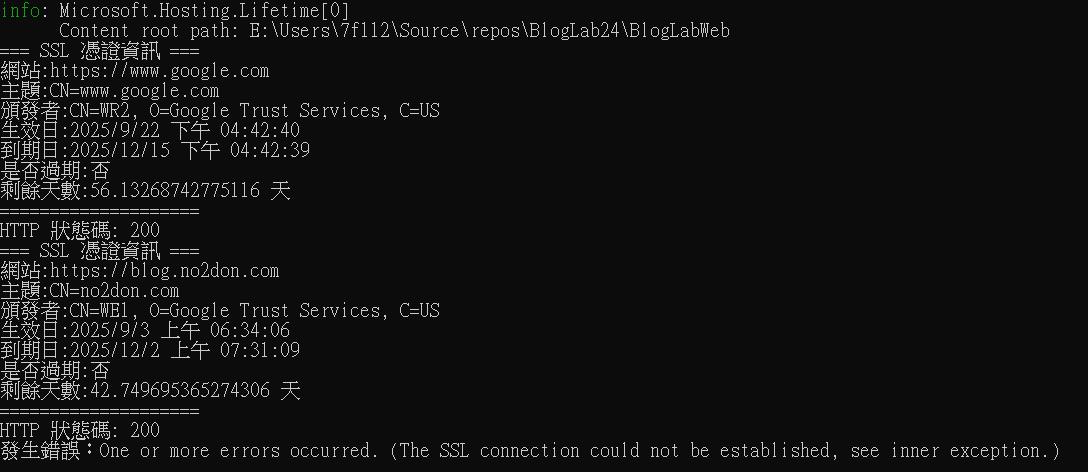Viewport: 1088px width, 472px height.
Task: Click the first "=== SSL 憑證資訊 ===" header
Action: point(99,51)
